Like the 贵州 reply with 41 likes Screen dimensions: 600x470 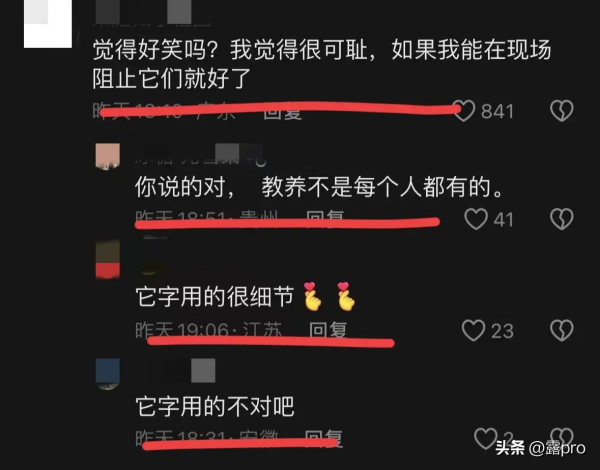pos(476,219)
